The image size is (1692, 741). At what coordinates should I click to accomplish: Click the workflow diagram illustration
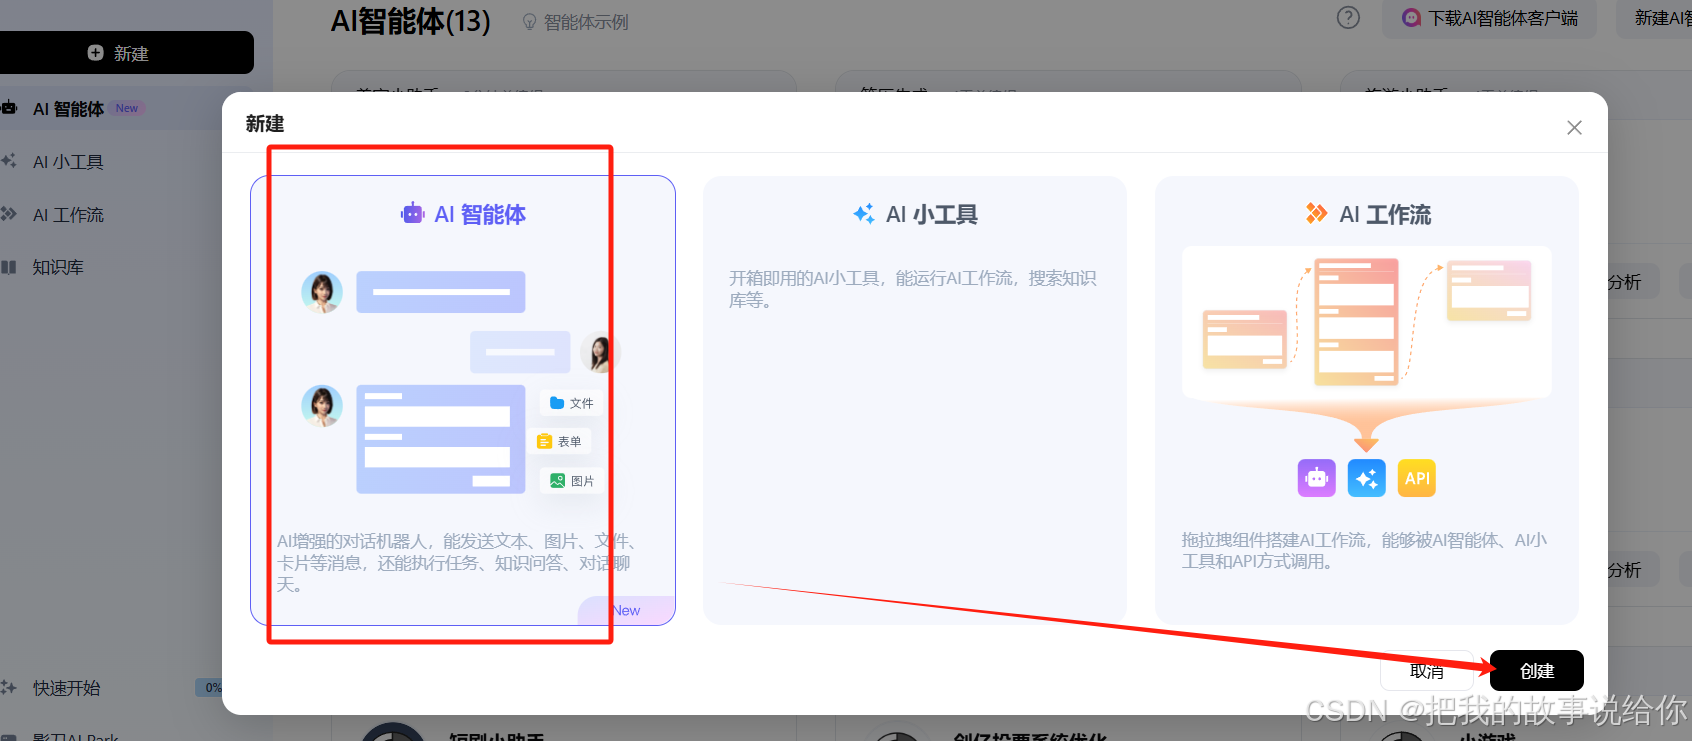coord(1367,322)
